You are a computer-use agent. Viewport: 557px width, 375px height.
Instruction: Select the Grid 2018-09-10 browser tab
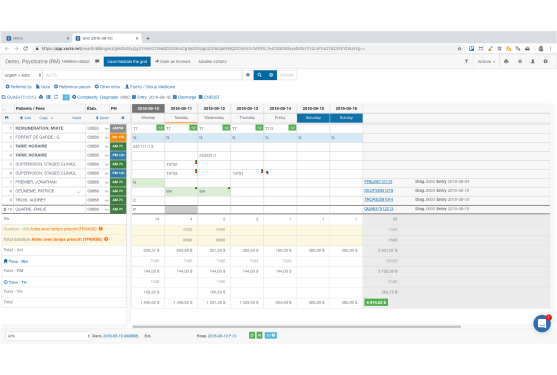(107, 38)
